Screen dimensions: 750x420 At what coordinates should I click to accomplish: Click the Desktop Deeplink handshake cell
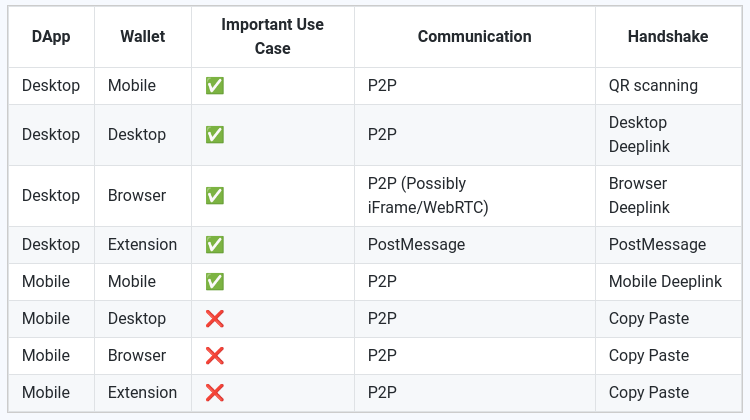(x=639, y=135)
